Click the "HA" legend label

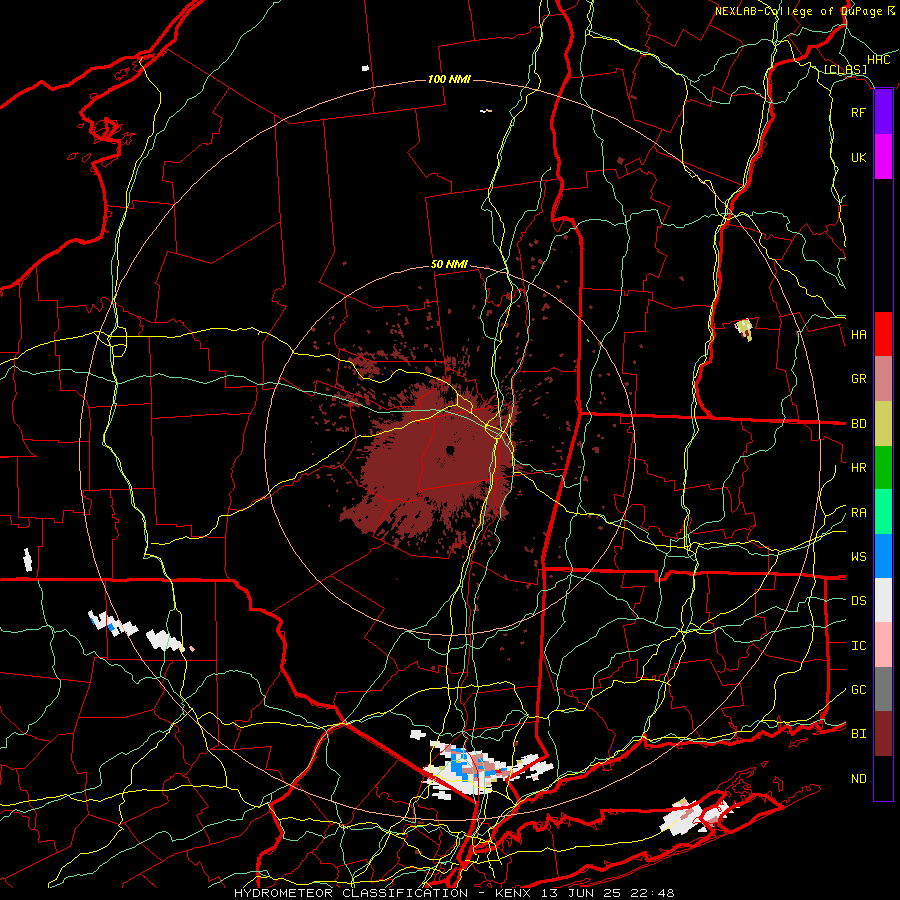[858, 335]
